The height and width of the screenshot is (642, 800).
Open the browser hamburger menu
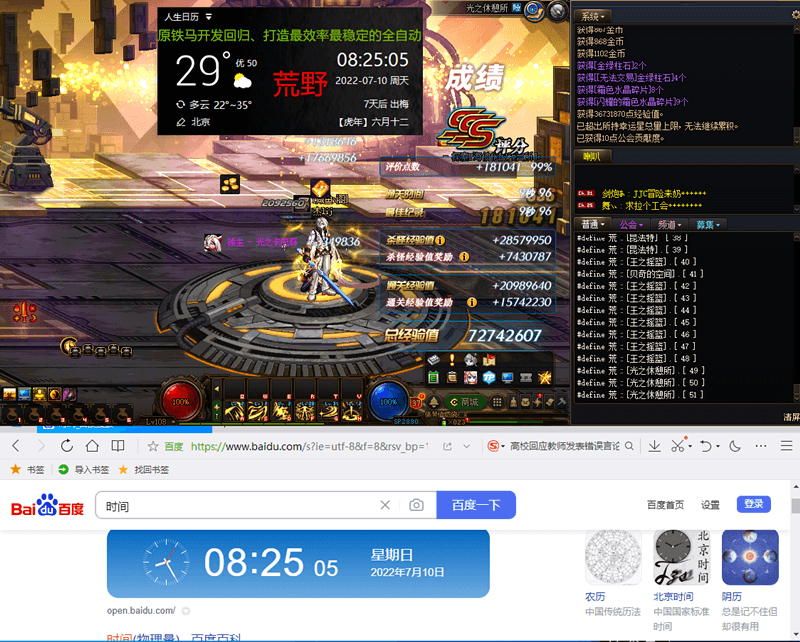[x=786, y=447]
